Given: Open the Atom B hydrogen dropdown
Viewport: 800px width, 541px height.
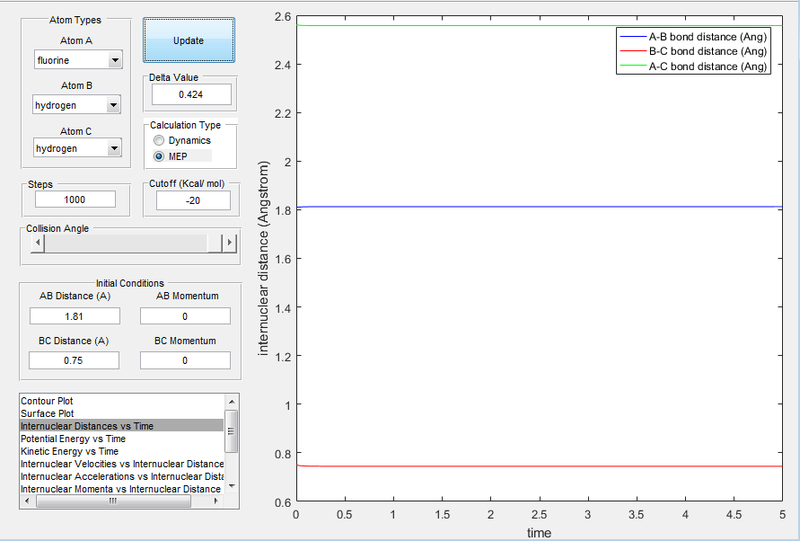Looking at the screenshot, I should (x=77, y=105).
